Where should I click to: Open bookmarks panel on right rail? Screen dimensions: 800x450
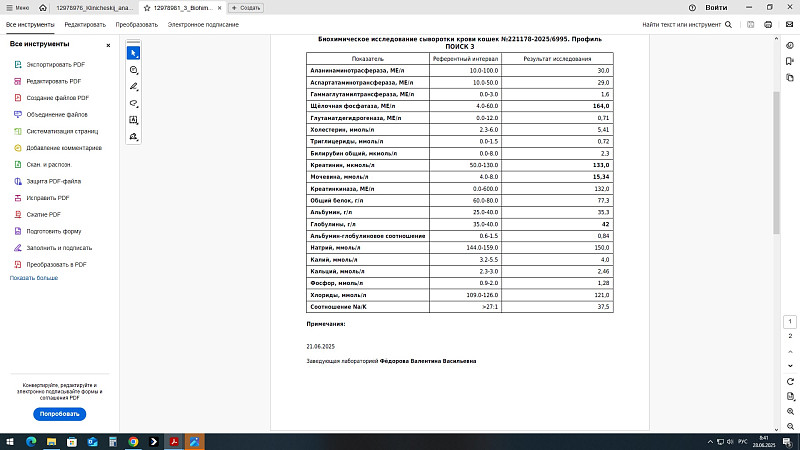(x=790, y=61)
